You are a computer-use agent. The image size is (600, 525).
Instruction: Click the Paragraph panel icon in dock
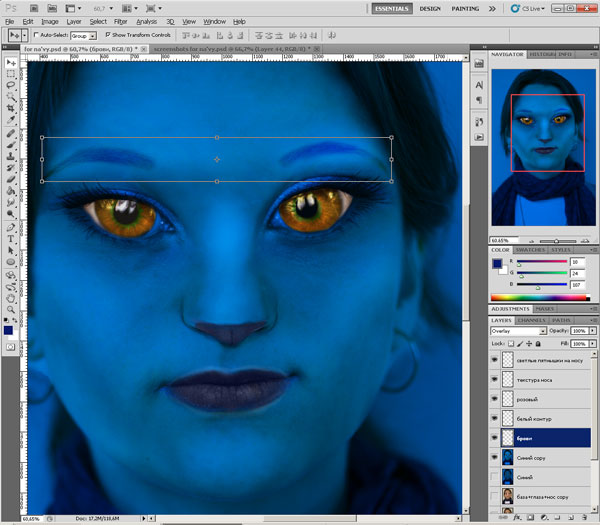coord(478,100)
